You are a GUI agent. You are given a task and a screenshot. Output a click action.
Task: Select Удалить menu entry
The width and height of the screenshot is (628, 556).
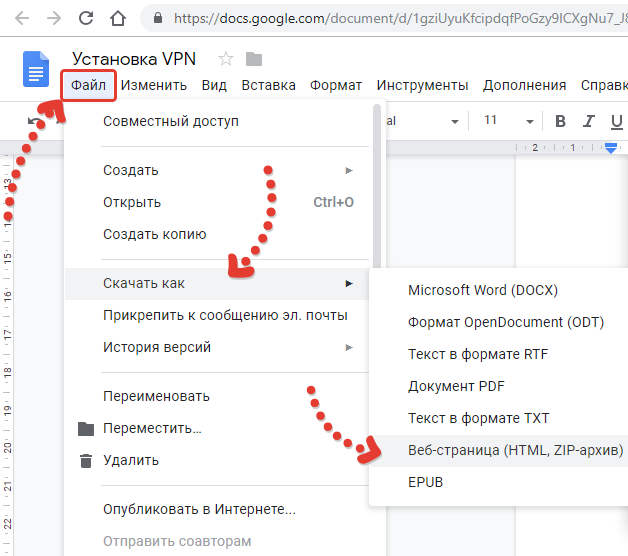(217, 461)
